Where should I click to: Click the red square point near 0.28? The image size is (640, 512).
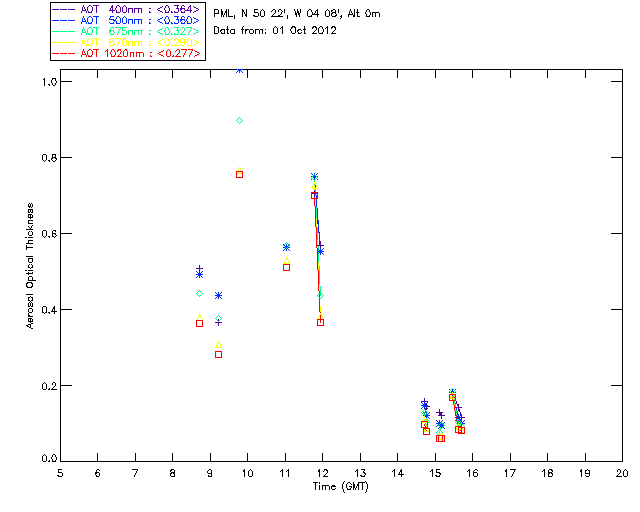(x=218, y=354)
